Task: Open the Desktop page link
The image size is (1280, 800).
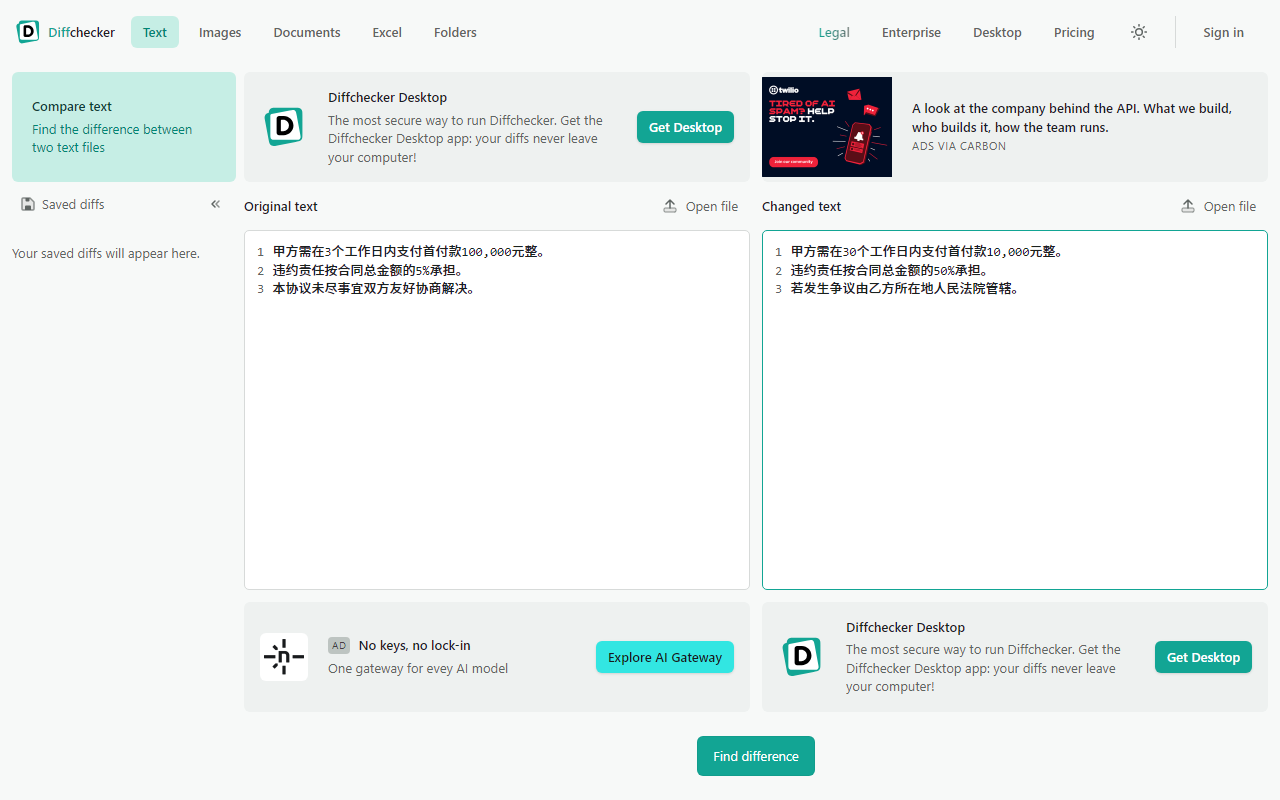Action: (997, 32)
